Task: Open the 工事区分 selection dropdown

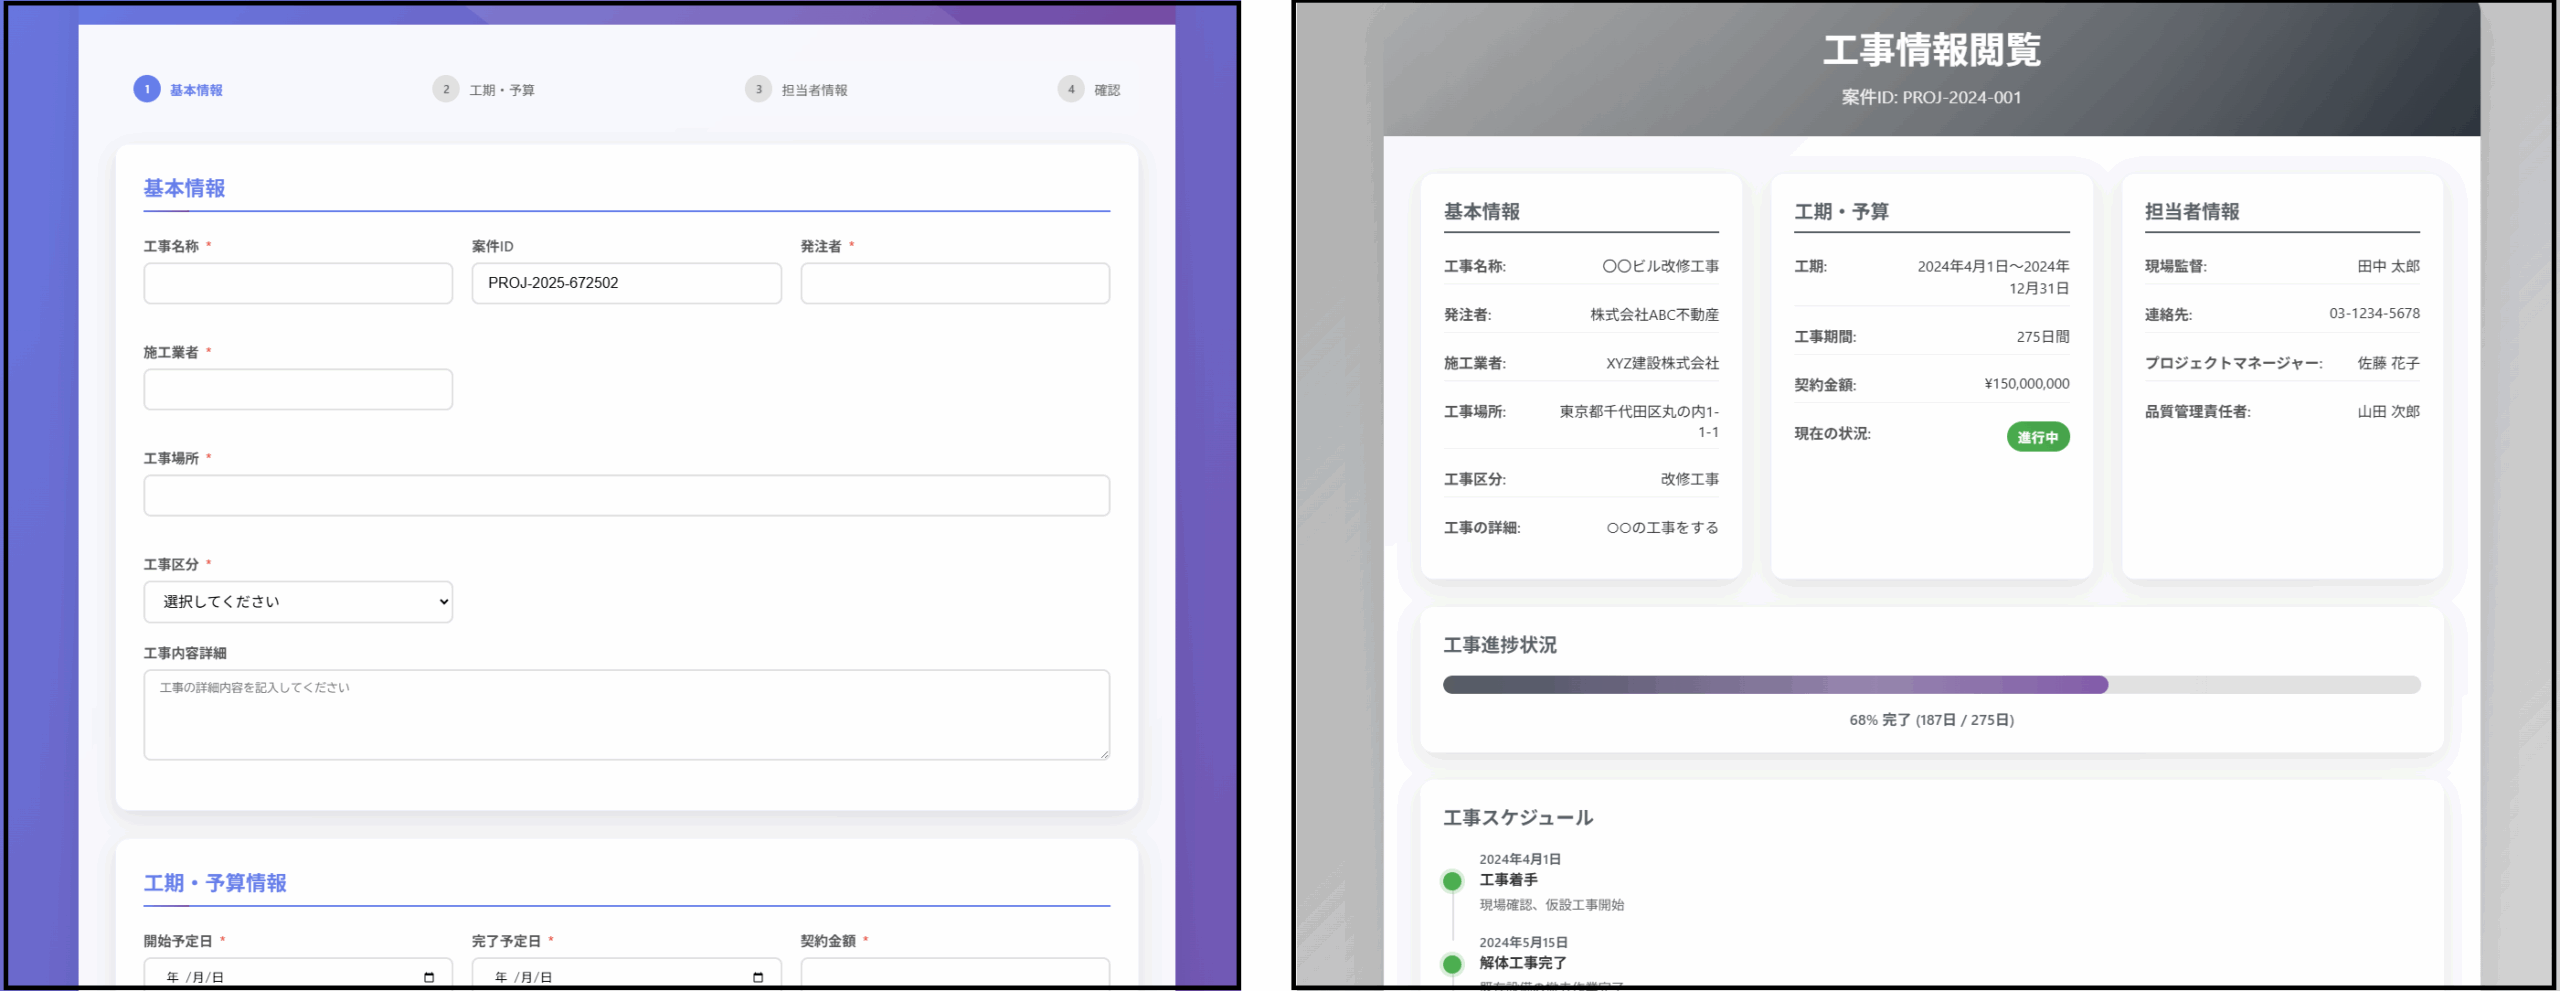Action: point(297,601)
